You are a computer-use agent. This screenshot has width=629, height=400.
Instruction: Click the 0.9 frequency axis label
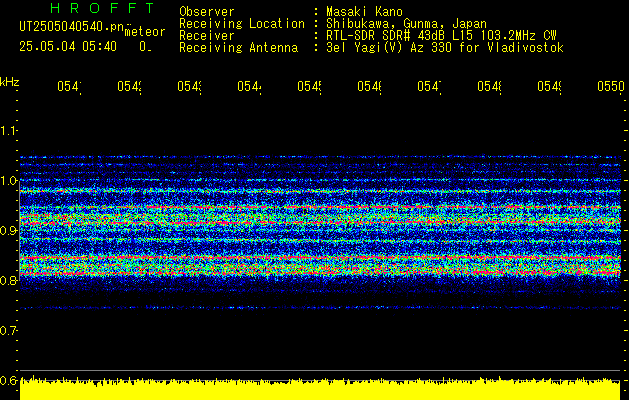tap(8, 230)
